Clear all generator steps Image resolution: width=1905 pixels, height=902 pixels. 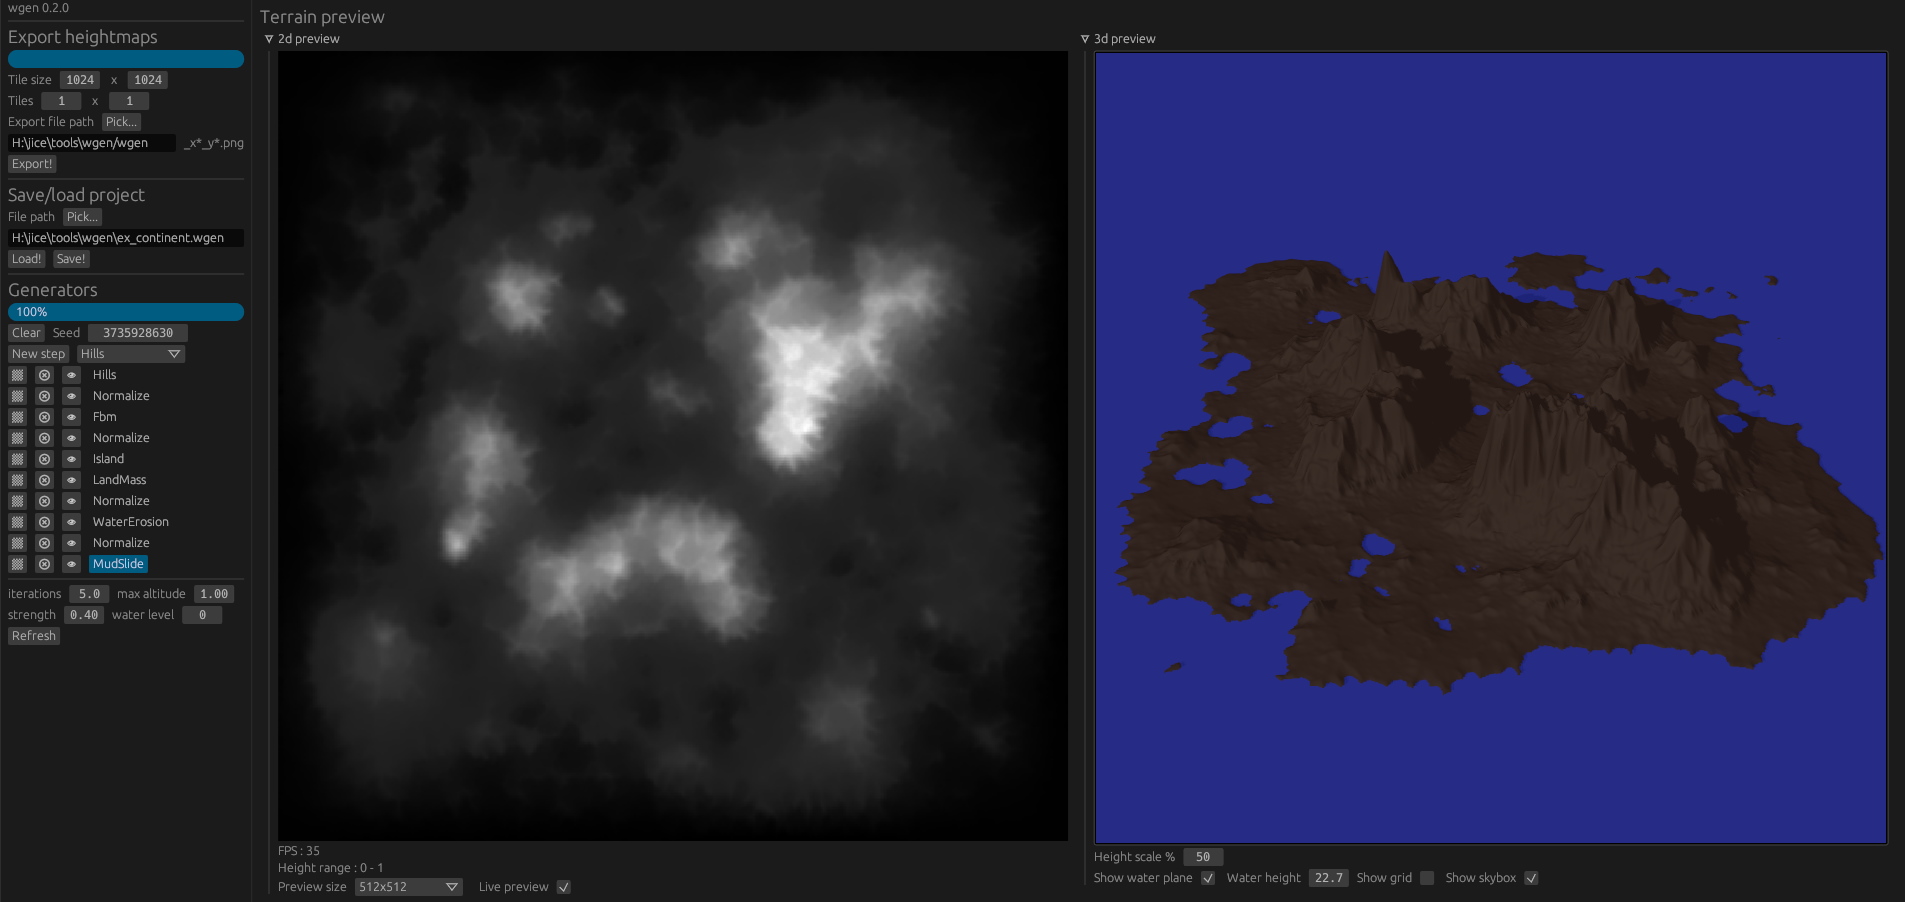pyautogui.click(x=26, y=333)
